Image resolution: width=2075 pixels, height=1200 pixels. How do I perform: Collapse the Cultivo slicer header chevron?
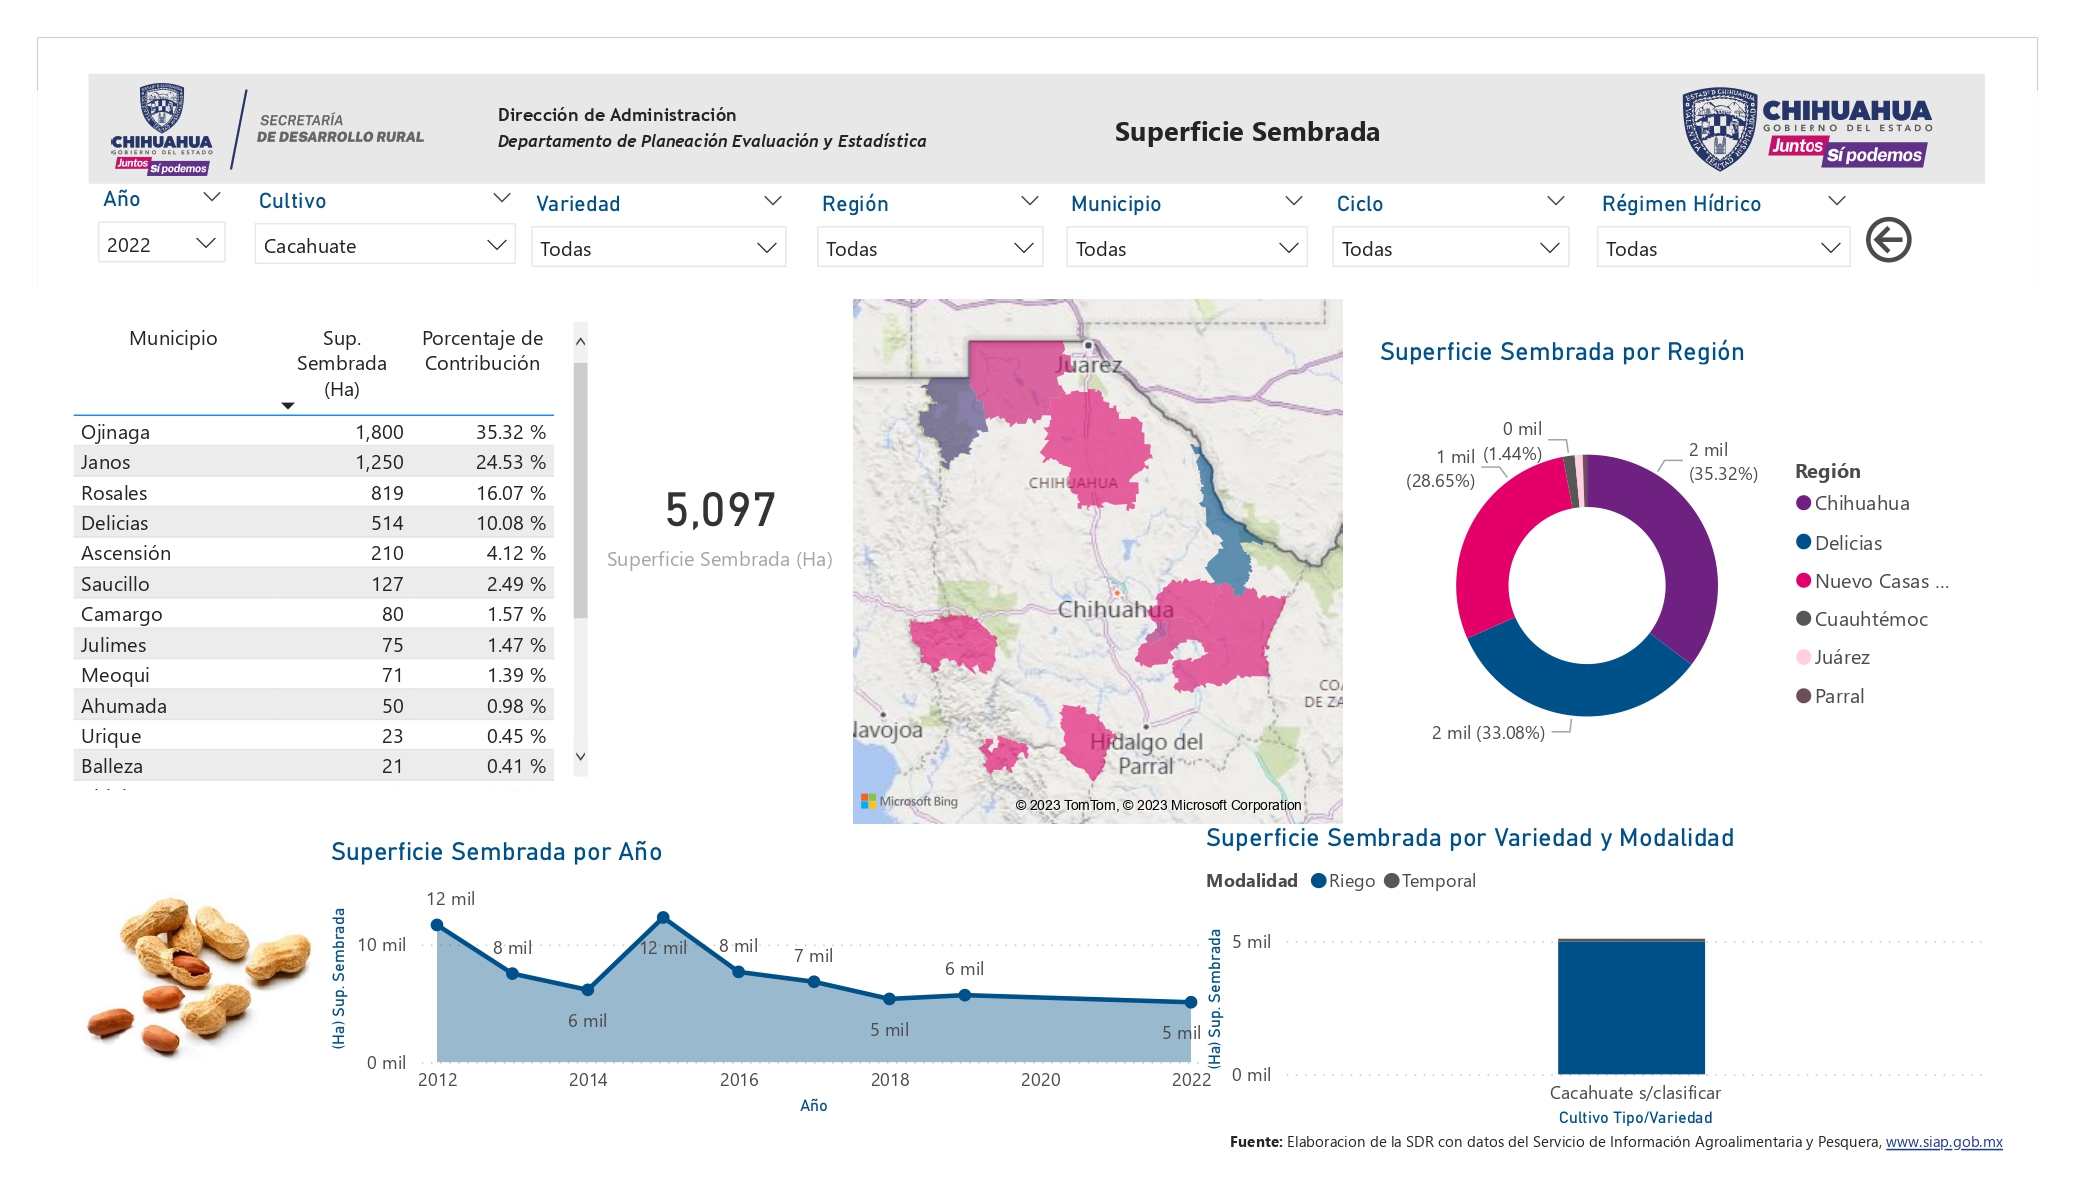(x=502, y=198)
